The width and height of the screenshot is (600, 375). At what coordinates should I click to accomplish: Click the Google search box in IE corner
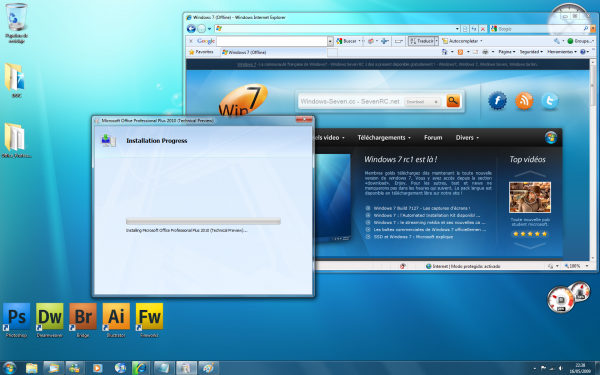(x=540, y=29)
